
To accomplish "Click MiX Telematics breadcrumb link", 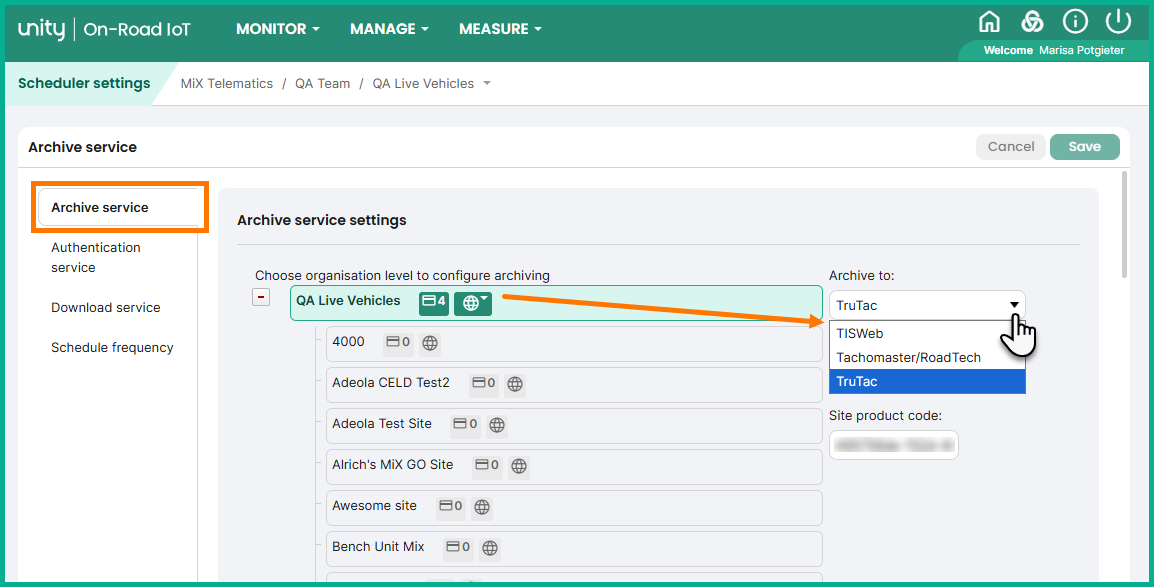I will point(227,84).
